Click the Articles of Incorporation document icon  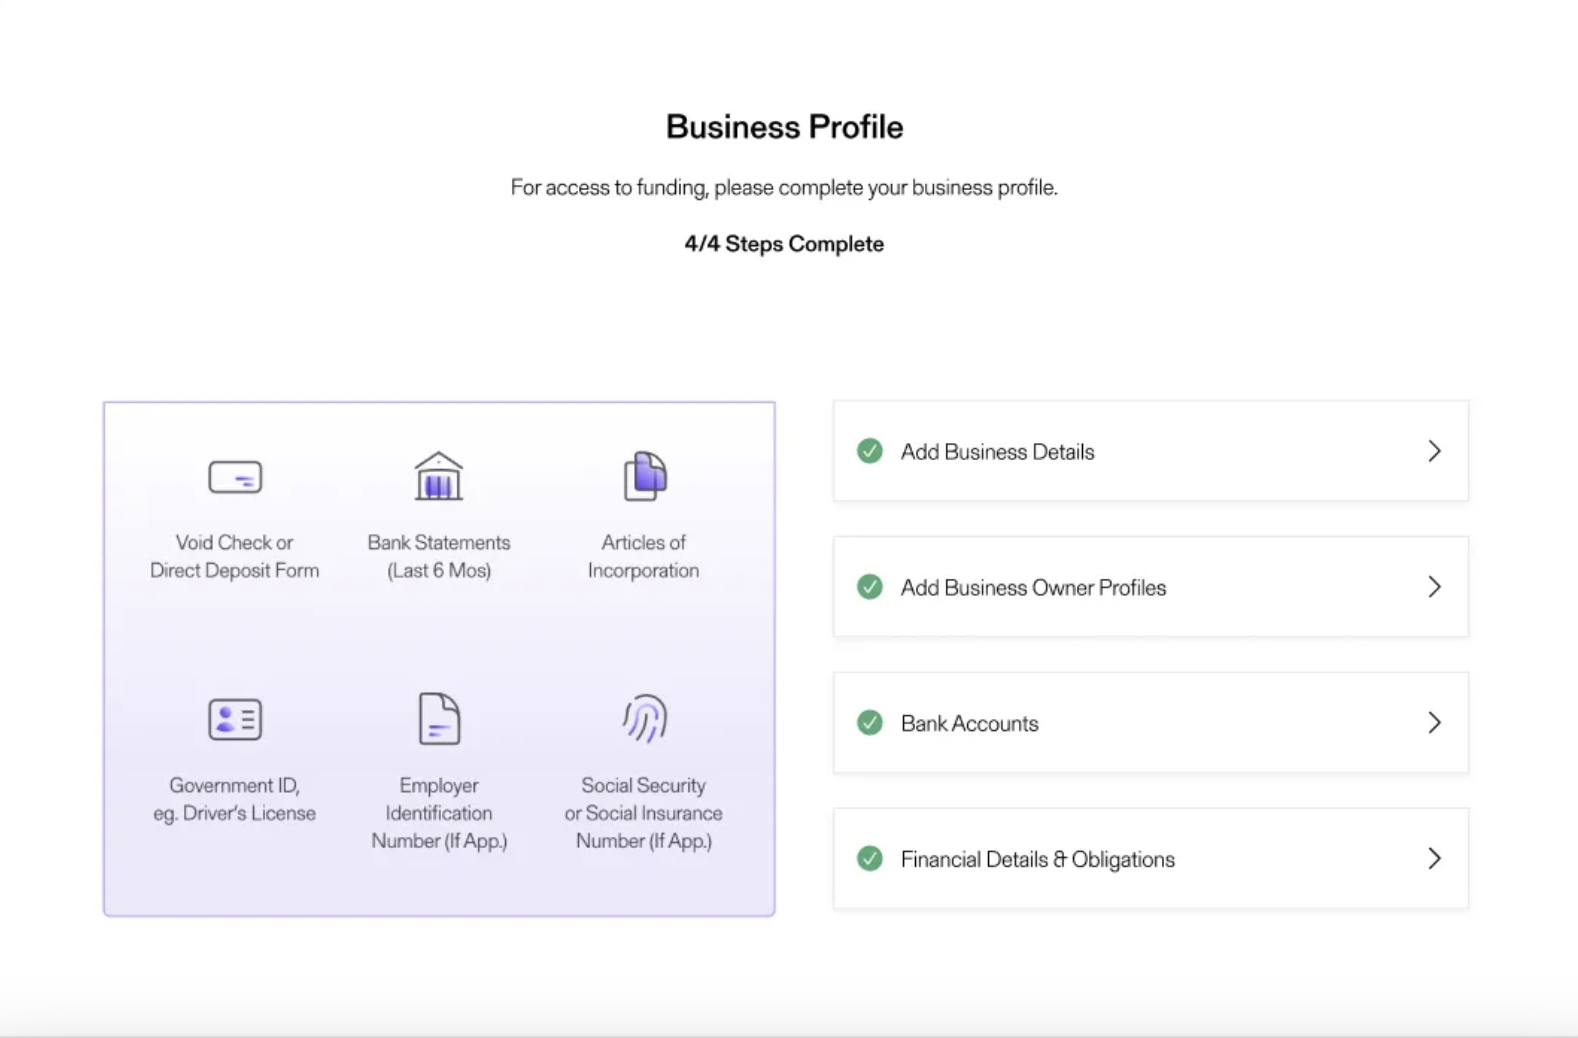point(645,476)
